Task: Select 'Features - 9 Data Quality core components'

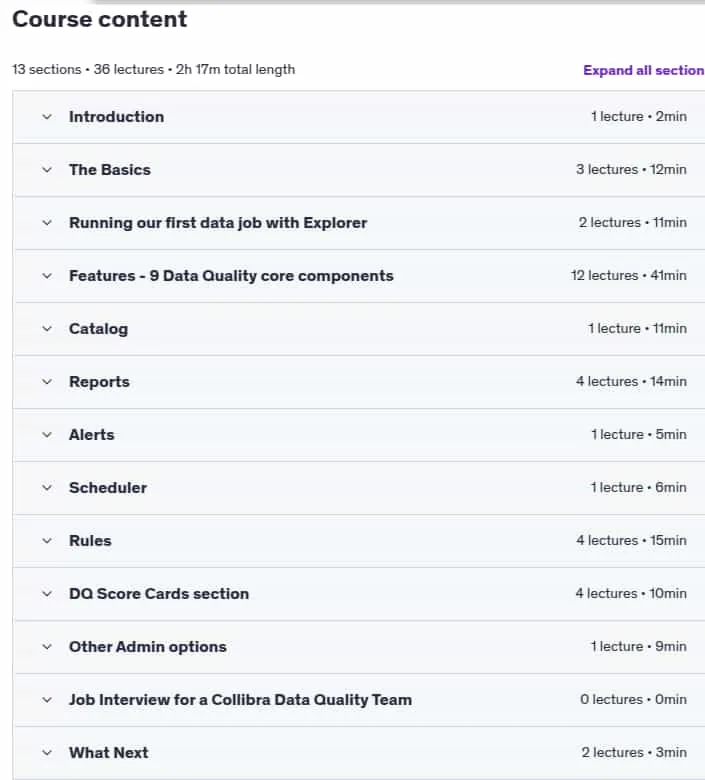Action: (x=231, y=276)
